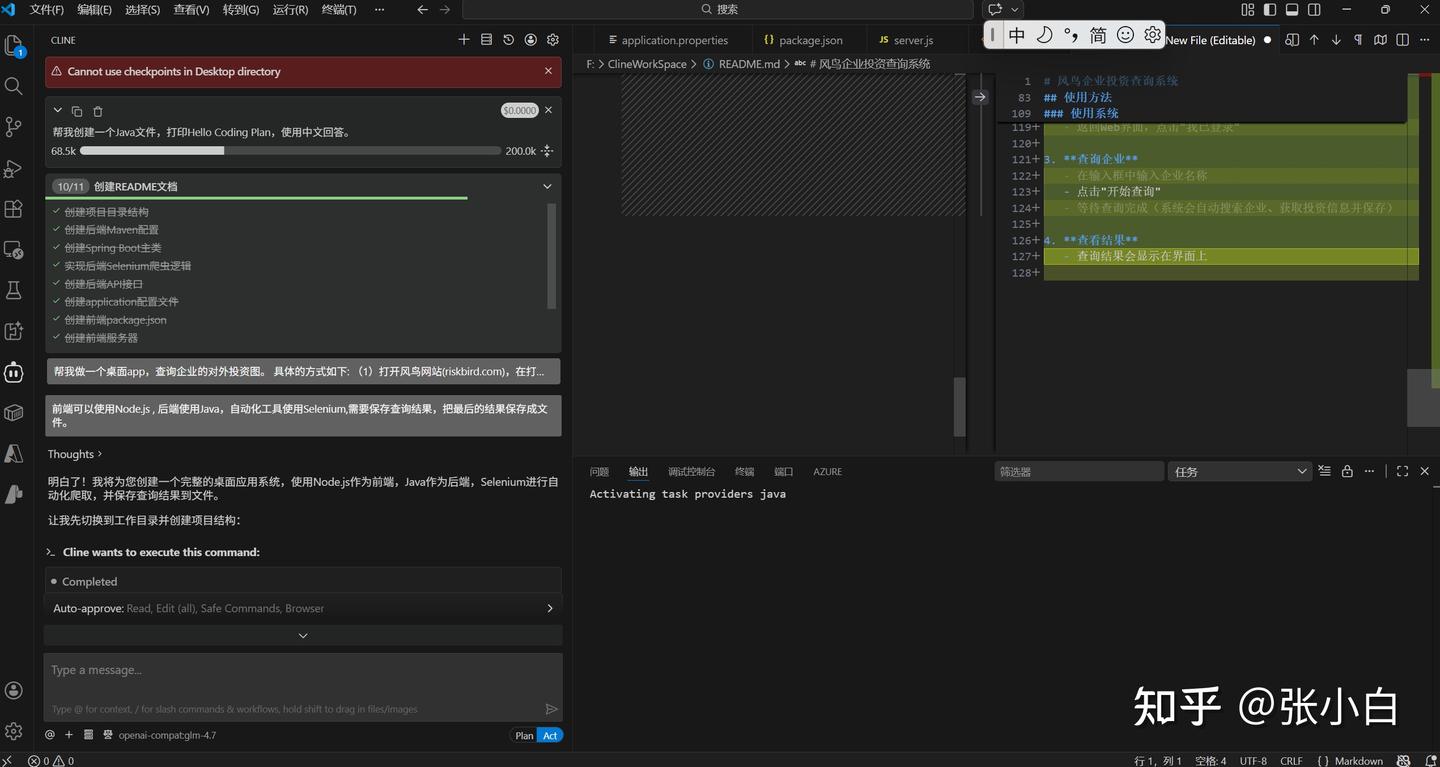Copy the task prompt with copy icon
Image resolution: width=1440 pixels, height=767 pixels.
(x=77, y=111)
